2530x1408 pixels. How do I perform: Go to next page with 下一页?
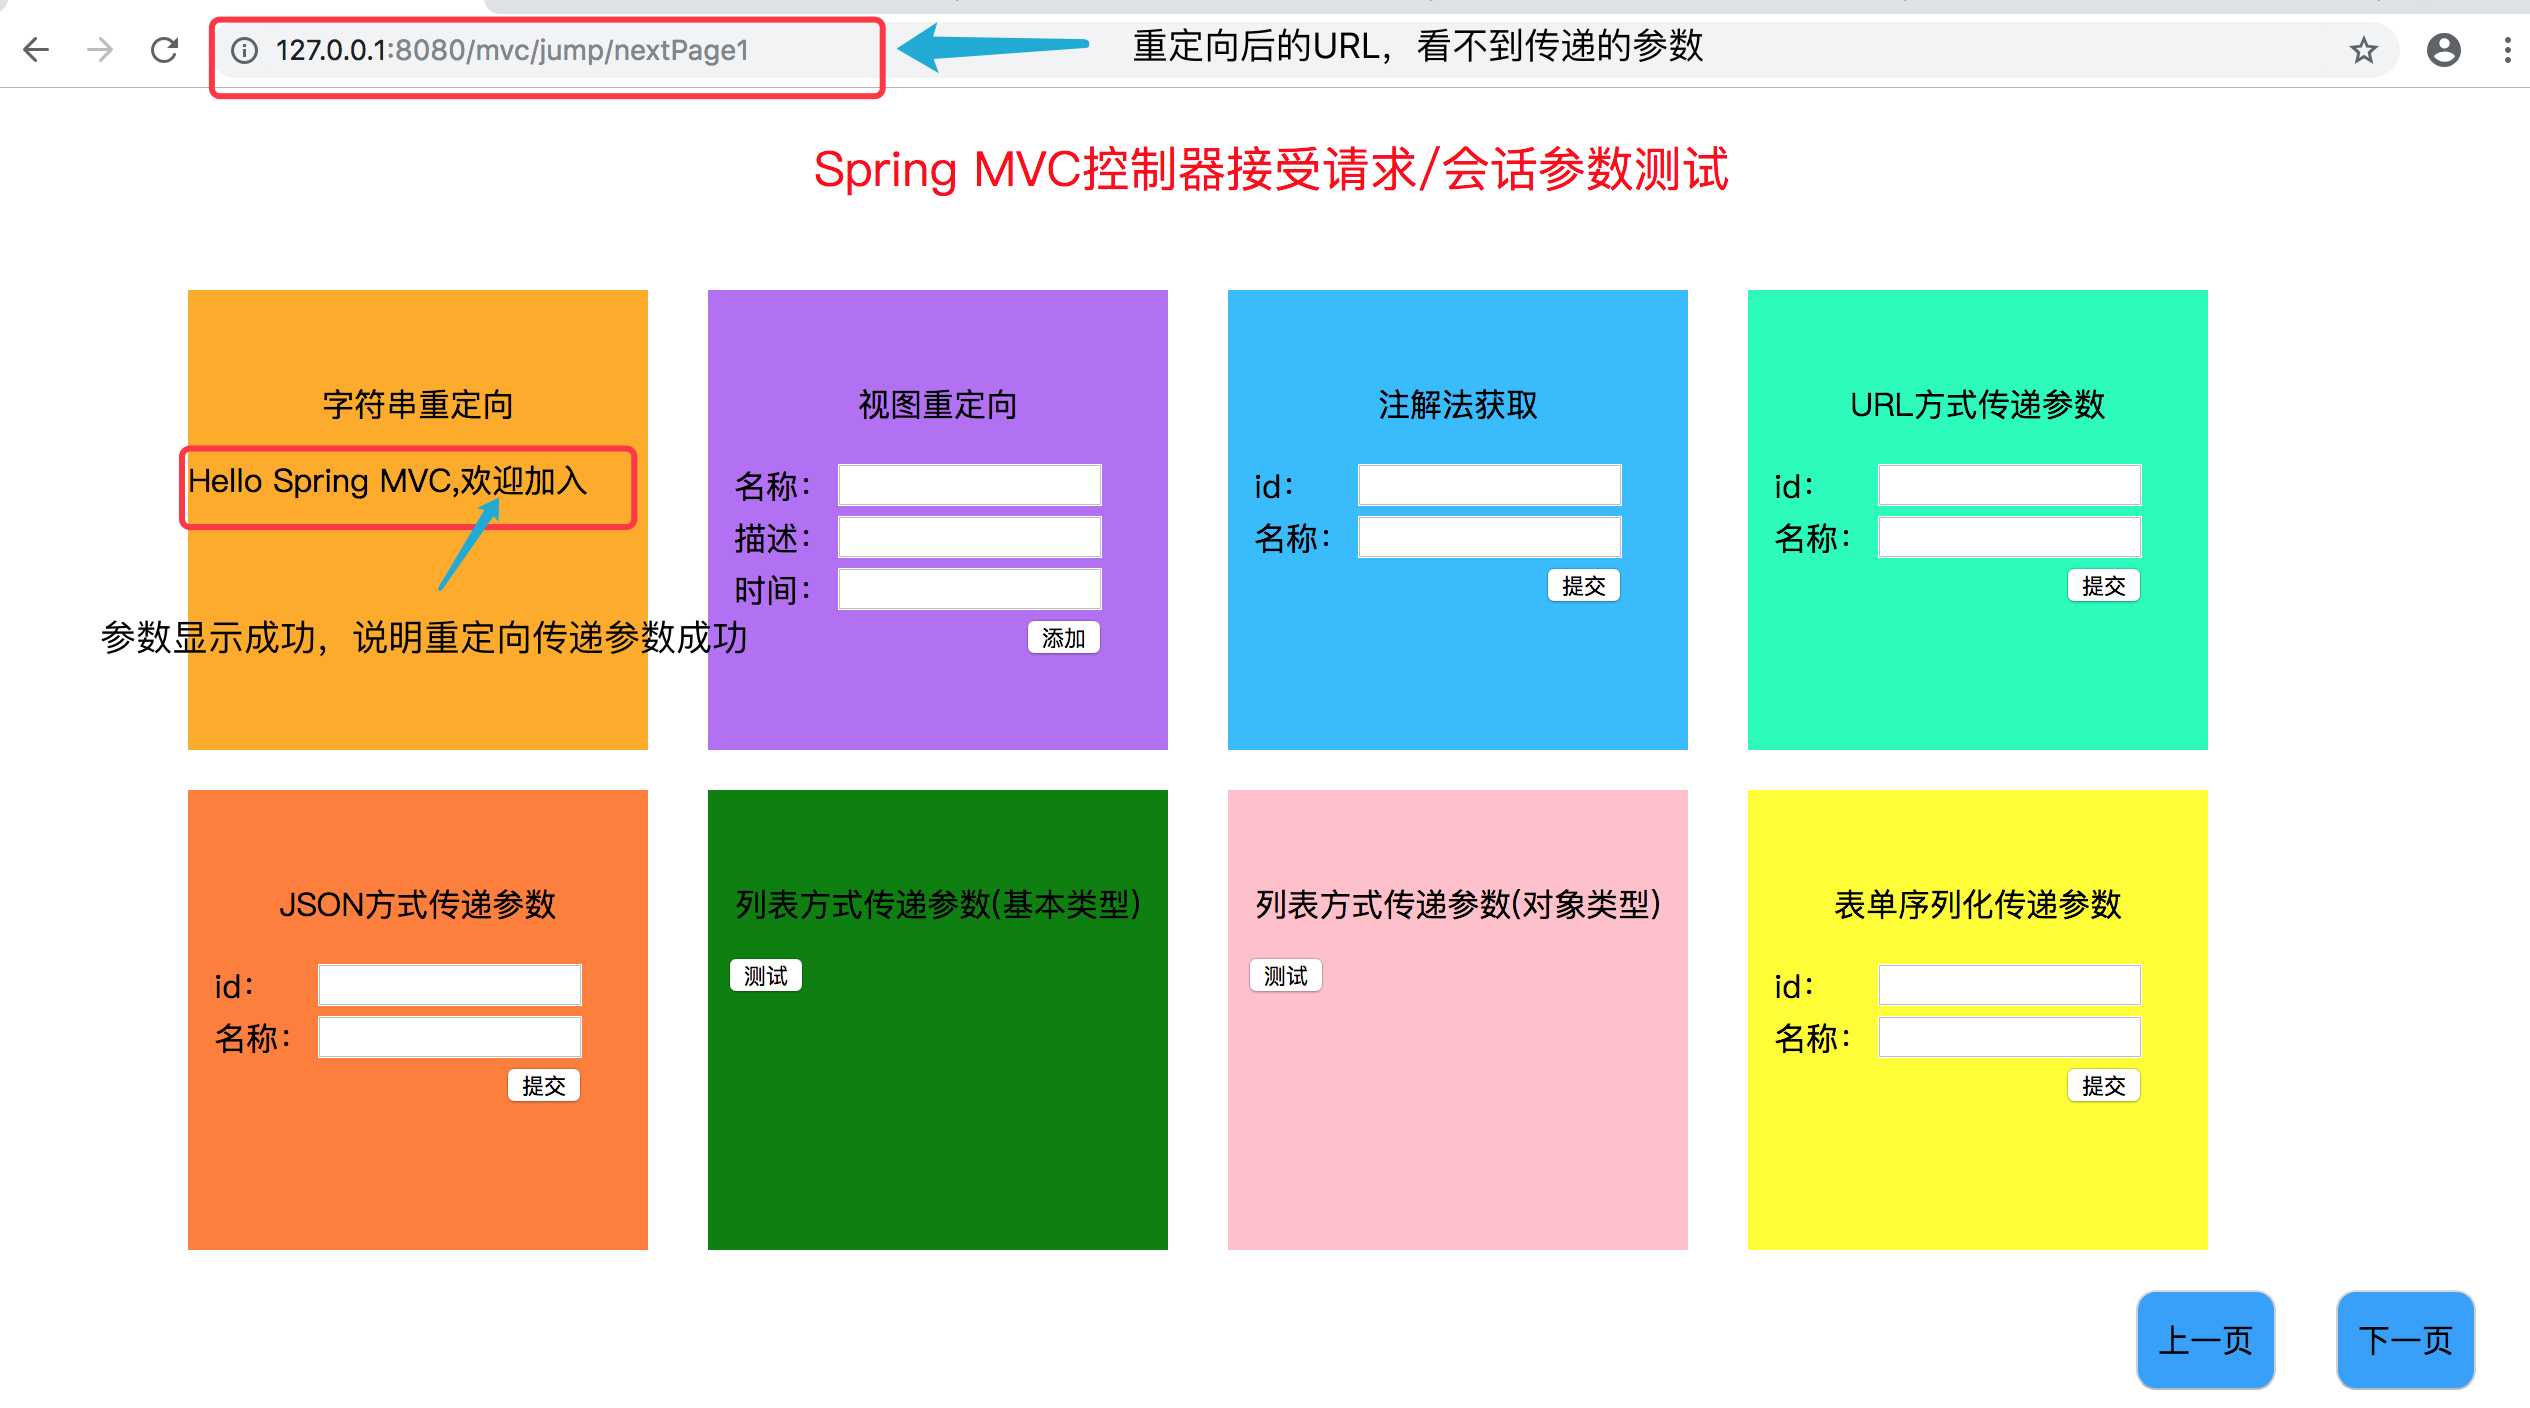point(2405,1340)
